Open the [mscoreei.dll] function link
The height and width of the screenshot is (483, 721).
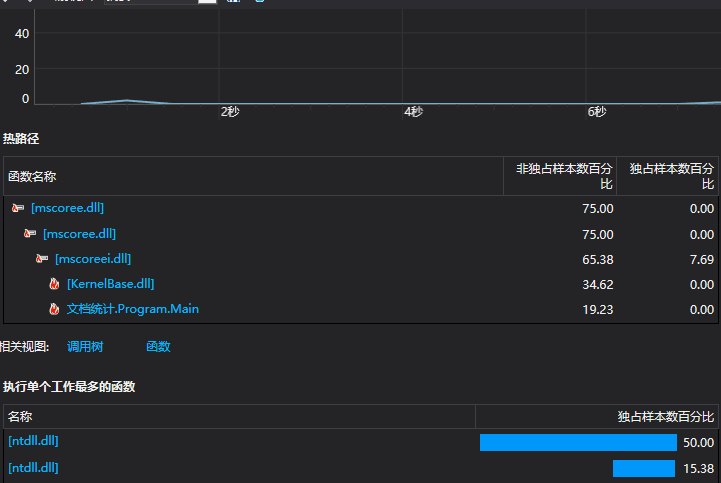point(93,258)
